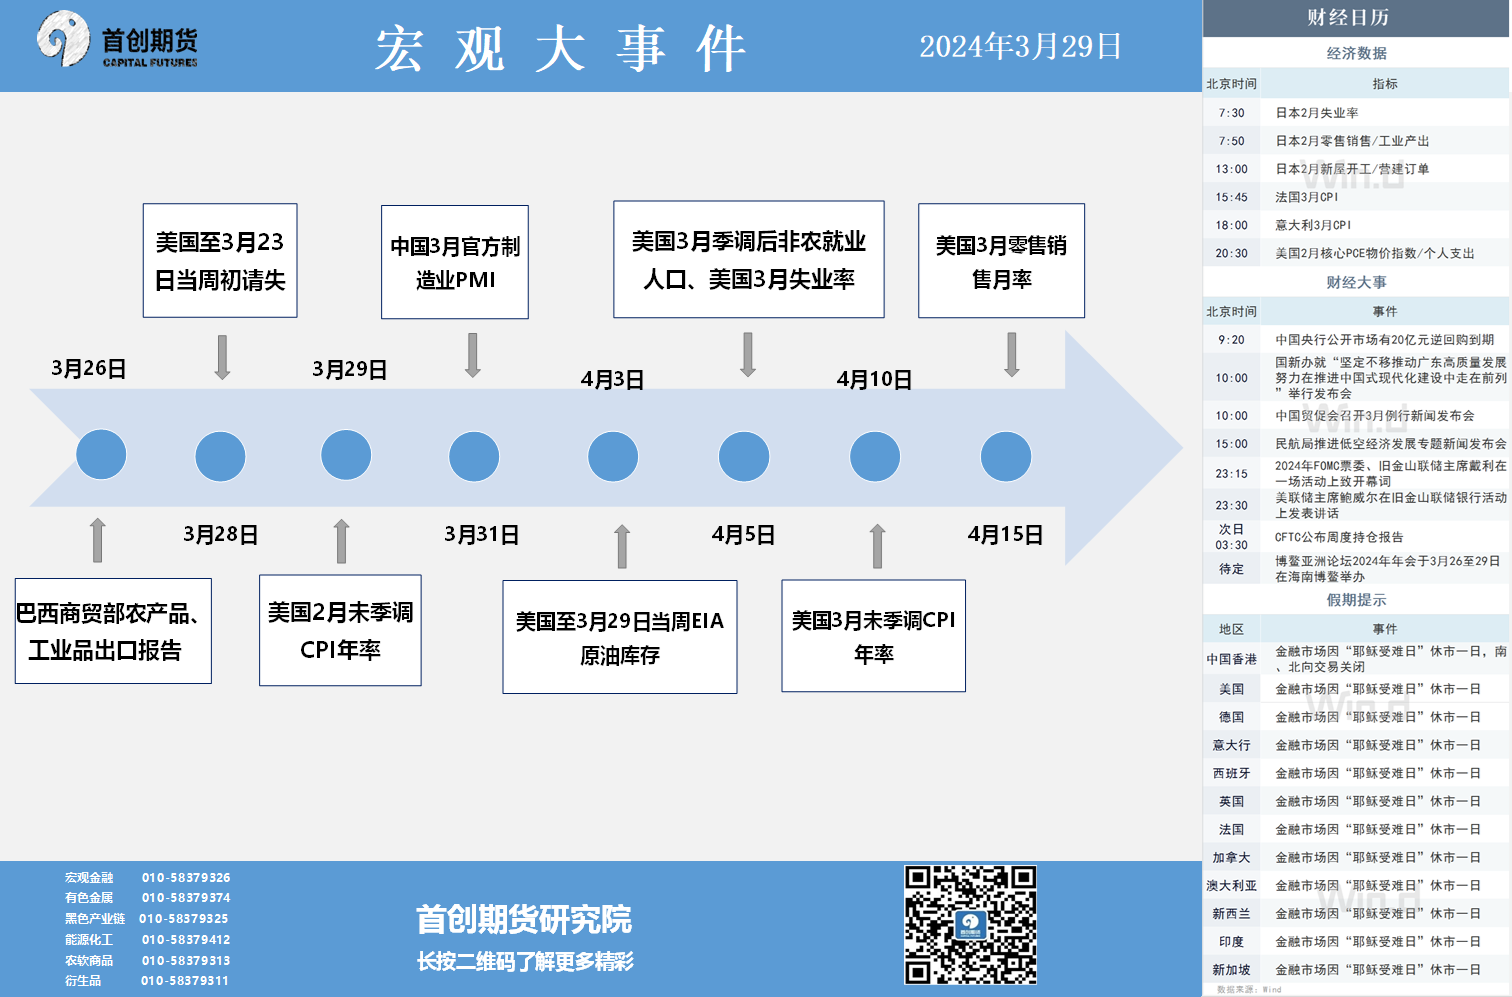The width and height of the screenshot is (1512, 997).
Task: Click the timeline dot for 4月3日
Action: tap(613, 457)
